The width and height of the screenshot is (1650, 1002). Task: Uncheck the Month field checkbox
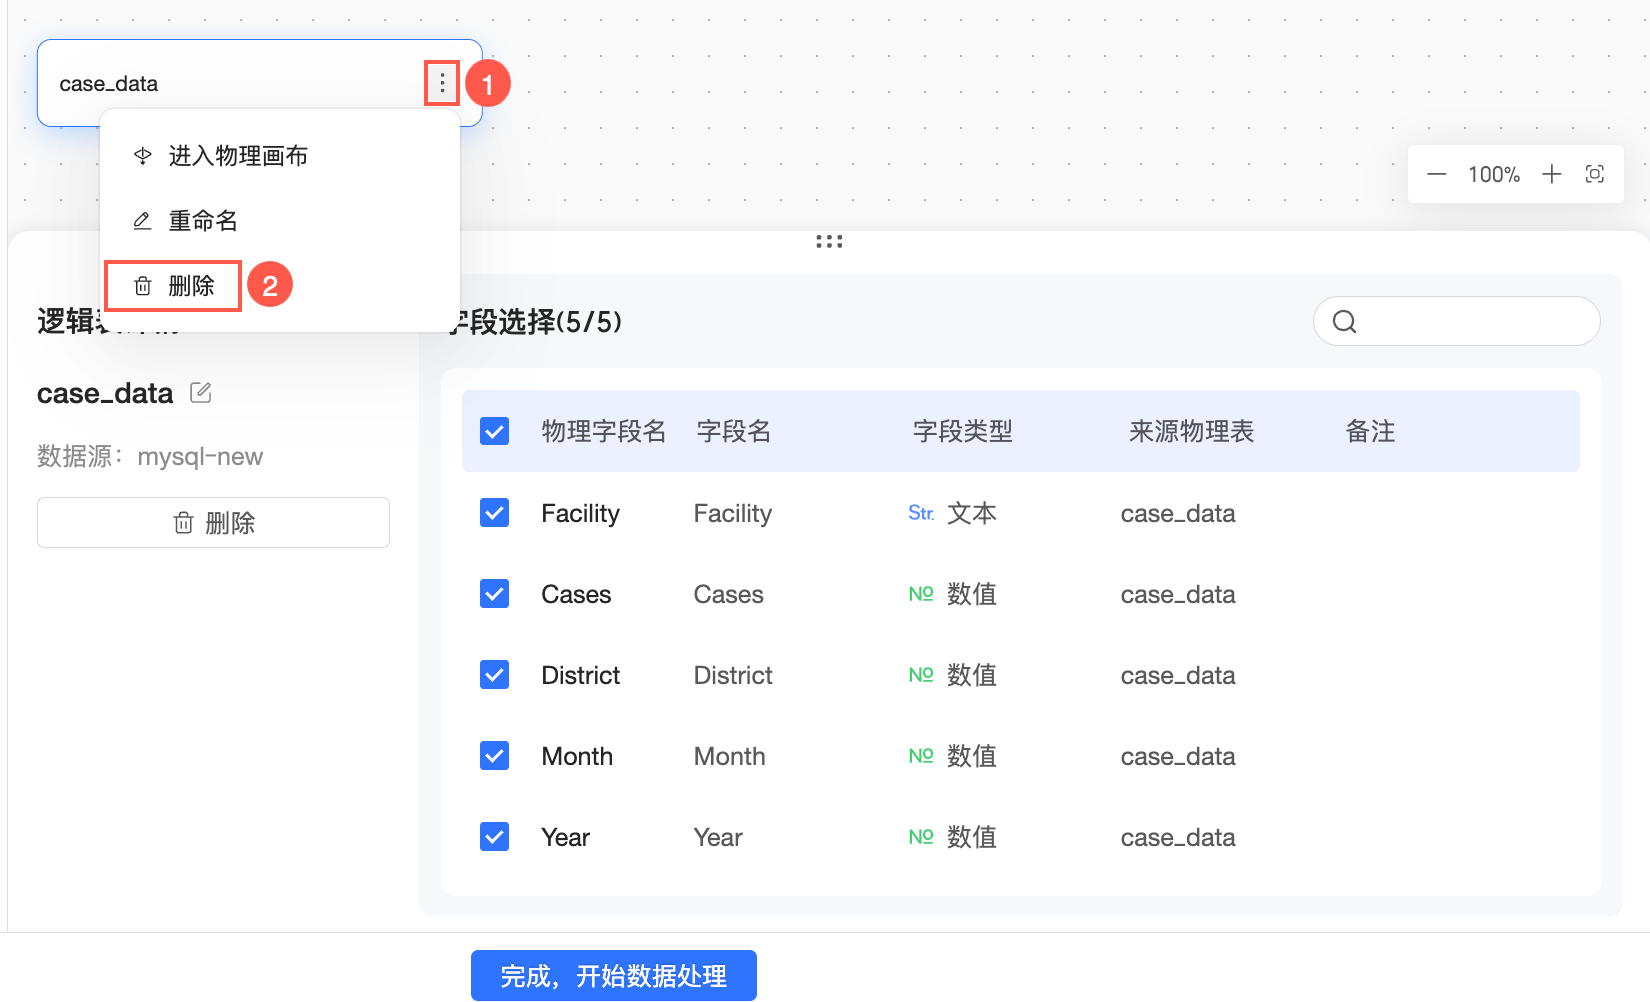coord(495,756)
